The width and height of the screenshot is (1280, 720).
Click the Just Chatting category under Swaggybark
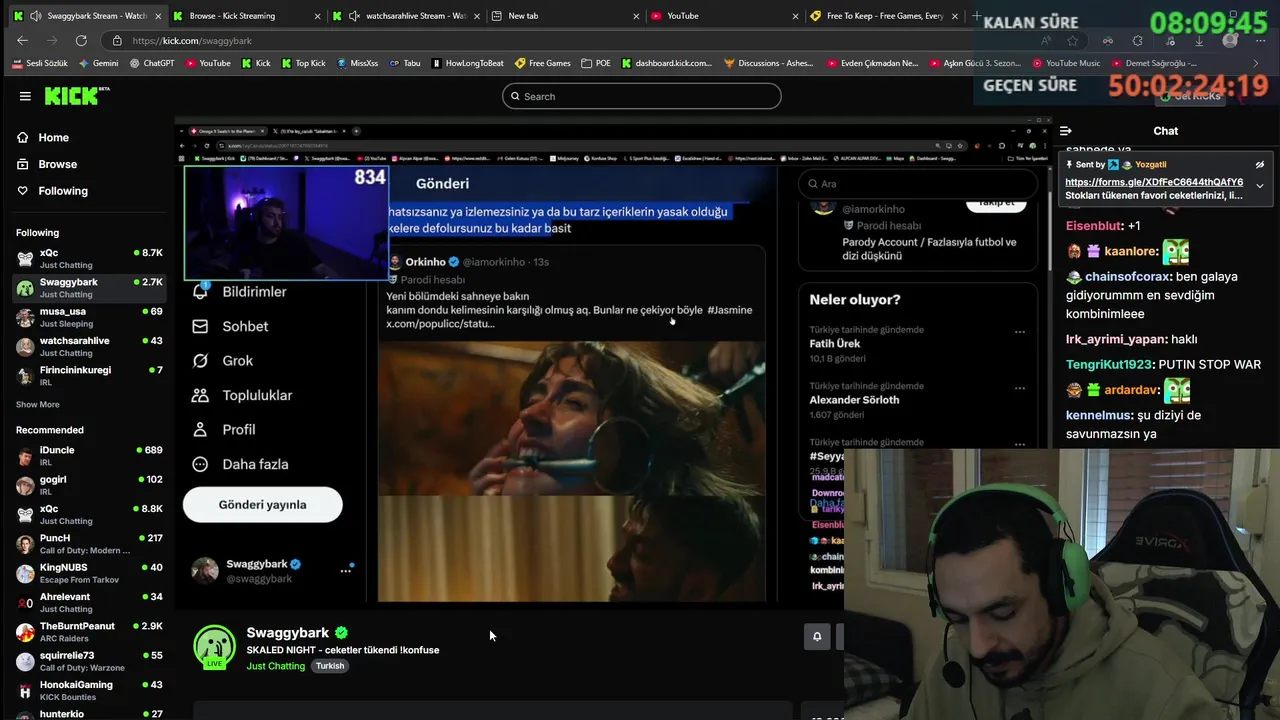[276, 666]
